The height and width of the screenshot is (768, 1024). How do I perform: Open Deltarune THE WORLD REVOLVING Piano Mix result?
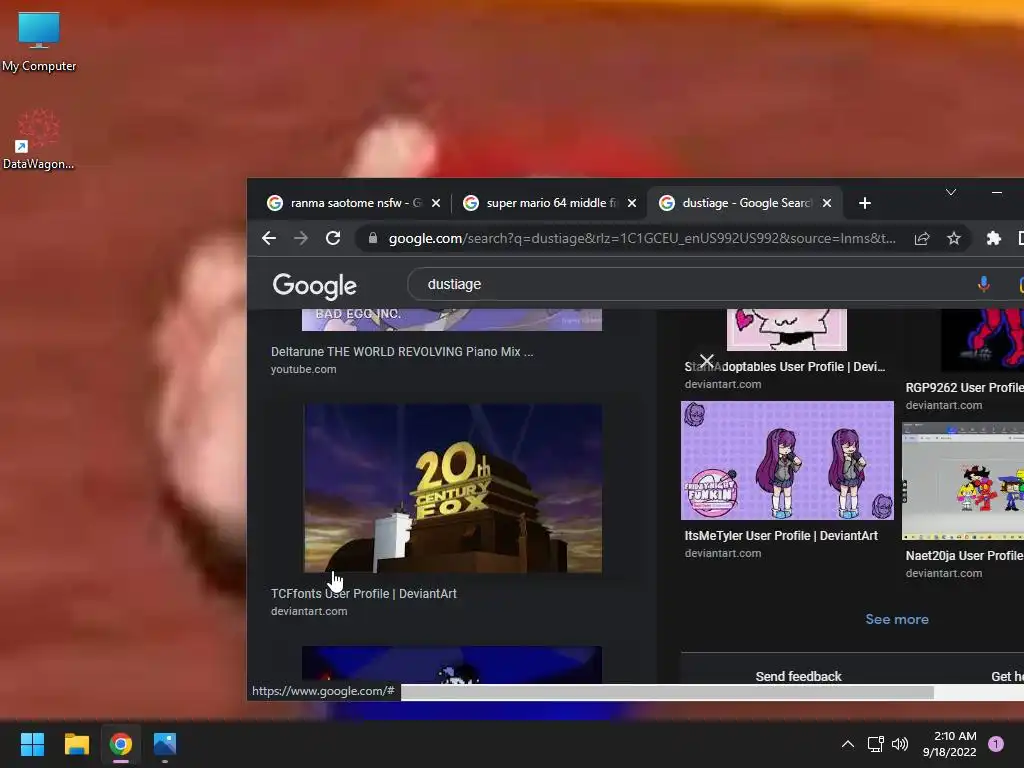click(x=402, y=351)
